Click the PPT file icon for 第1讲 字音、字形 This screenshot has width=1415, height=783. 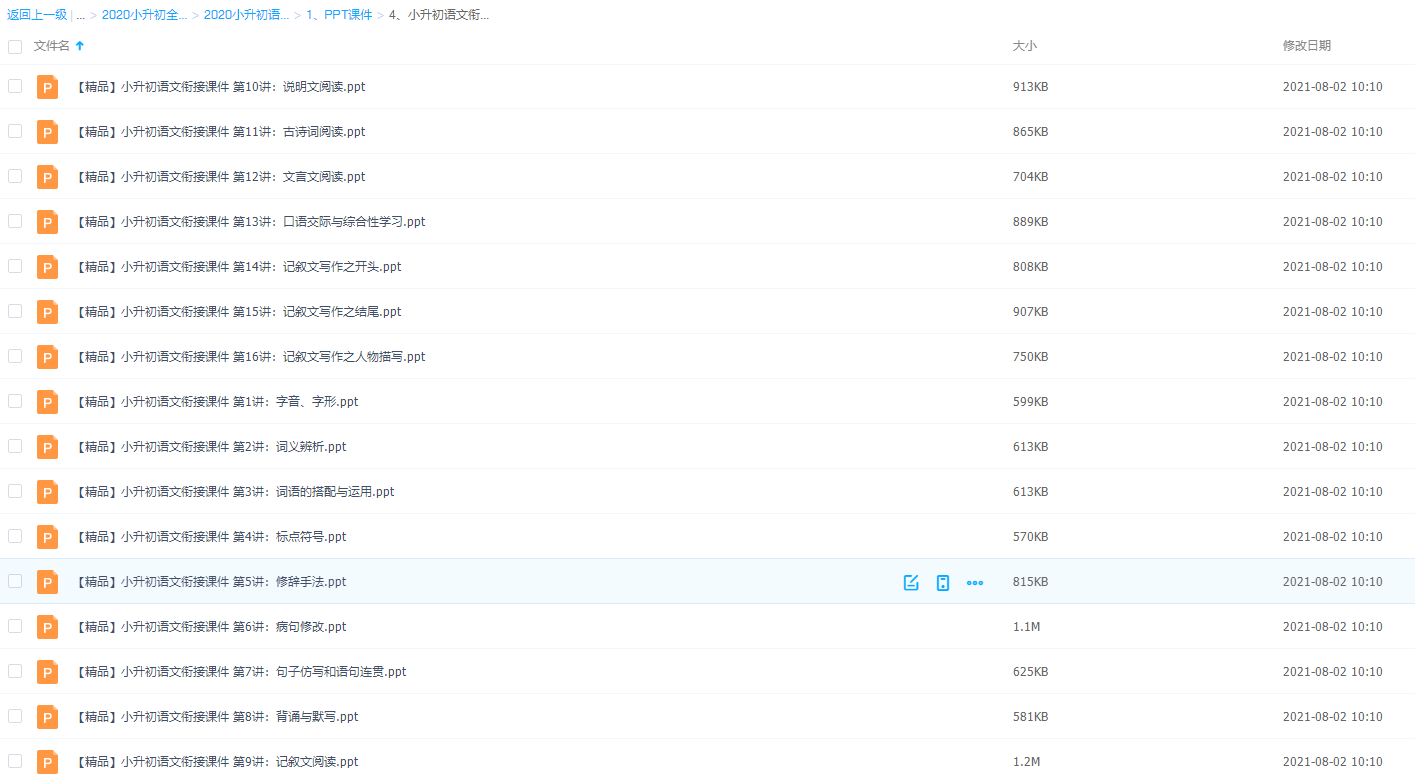pos(47,402)
